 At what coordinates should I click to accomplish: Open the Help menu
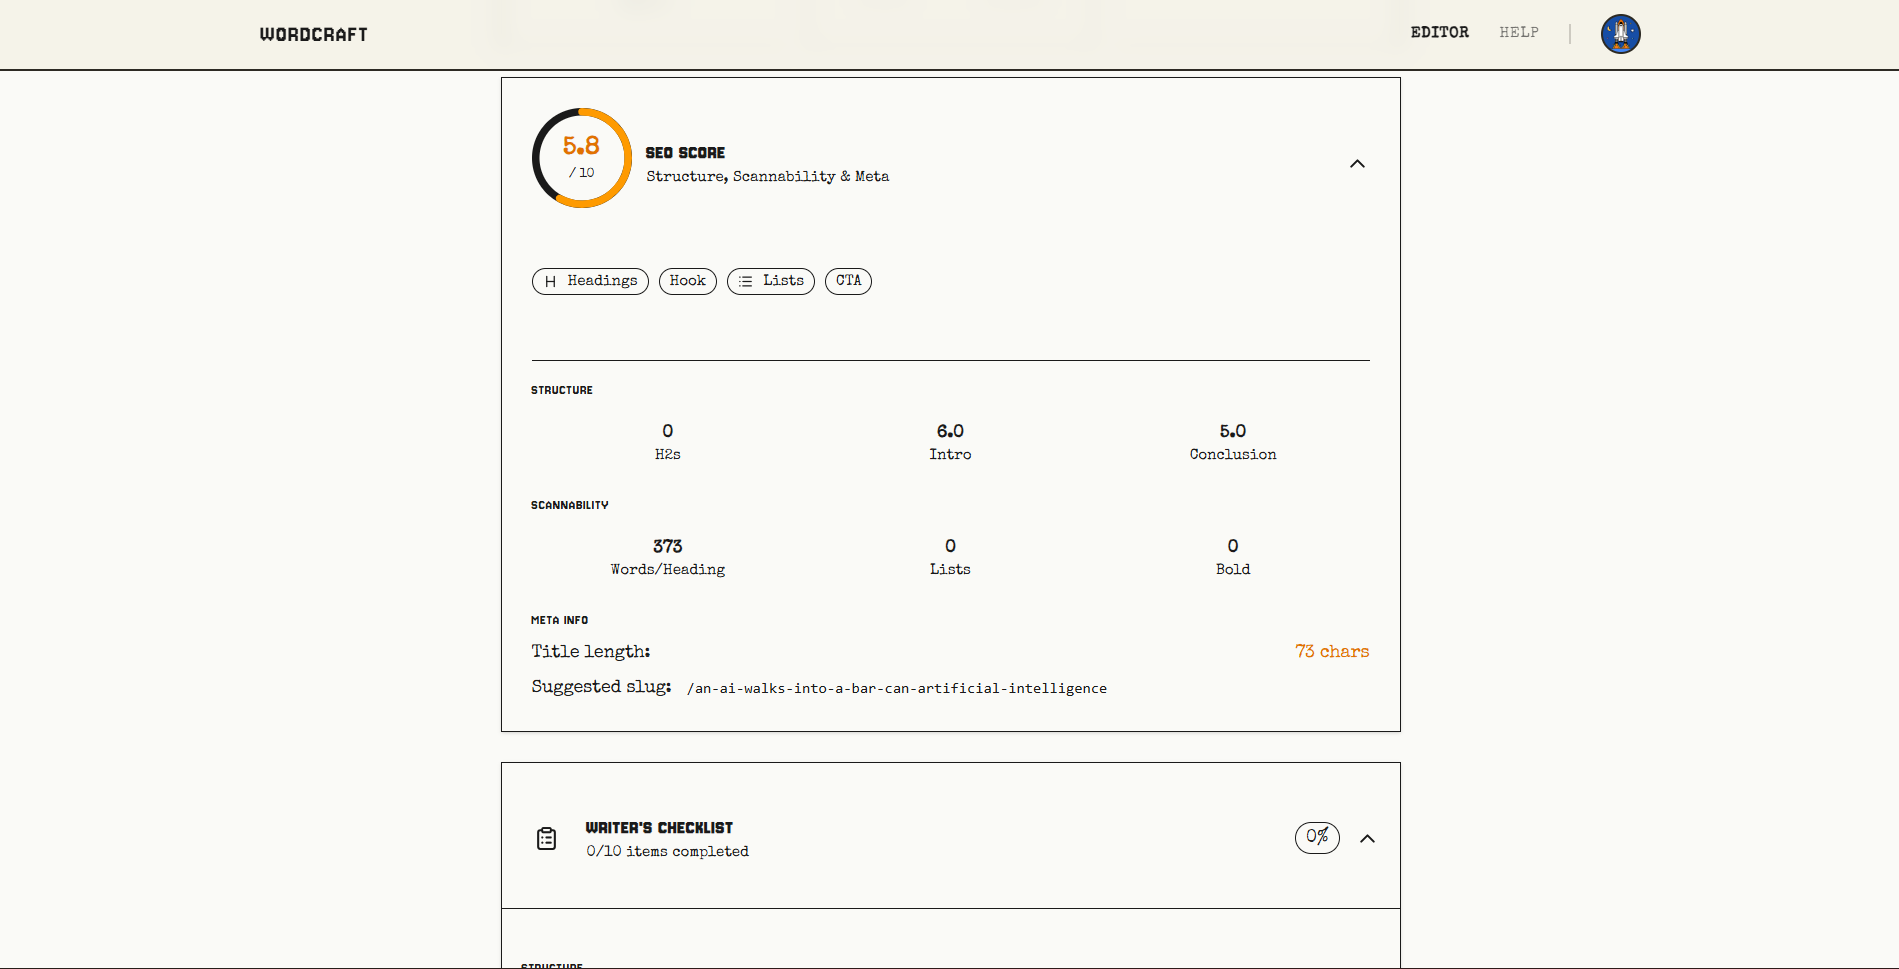tap(1518, 32)
